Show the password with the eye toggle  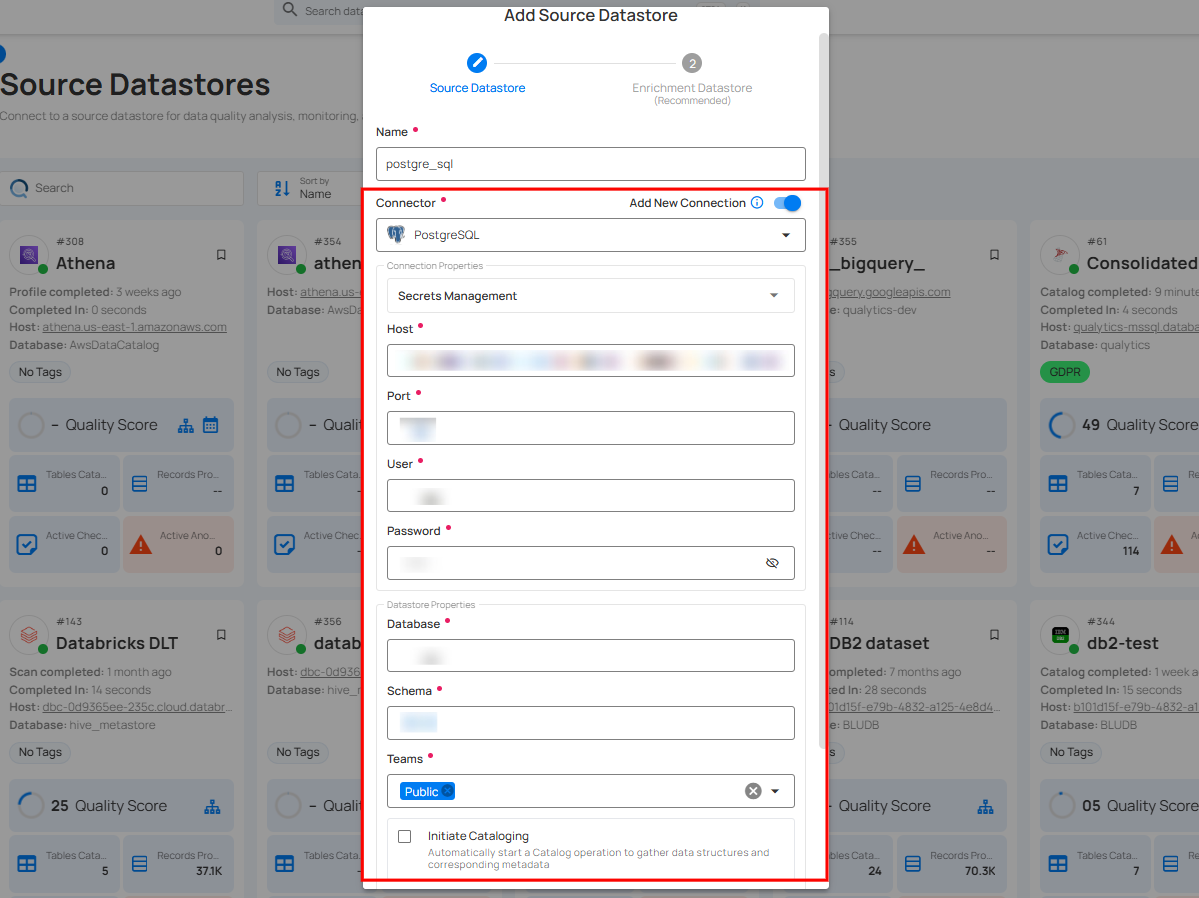772,563
